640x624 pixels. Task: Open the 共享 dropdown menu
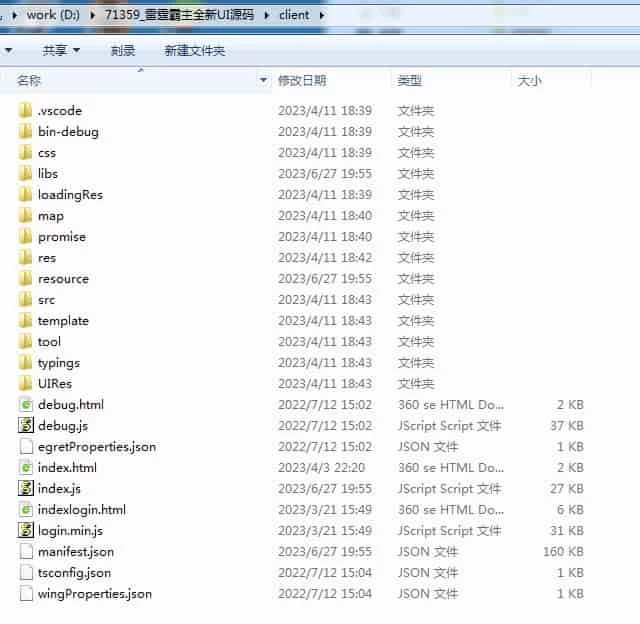(61, 50)
